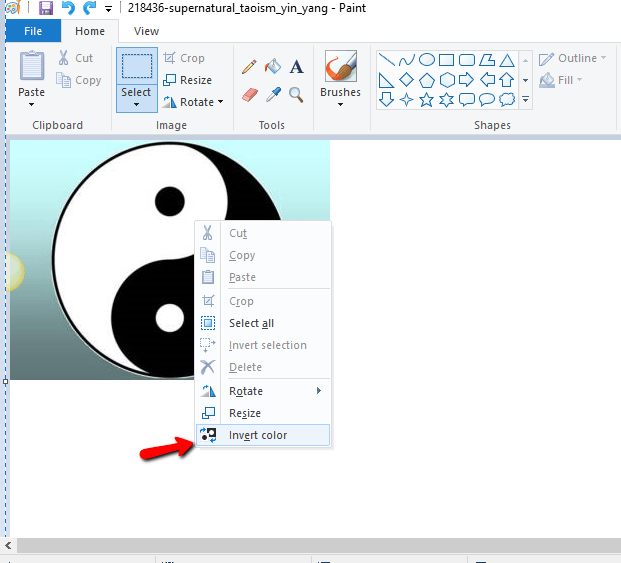621x563 pixels.
Task: Click Copy in the Clipboard group
Action: click(78, 80)
